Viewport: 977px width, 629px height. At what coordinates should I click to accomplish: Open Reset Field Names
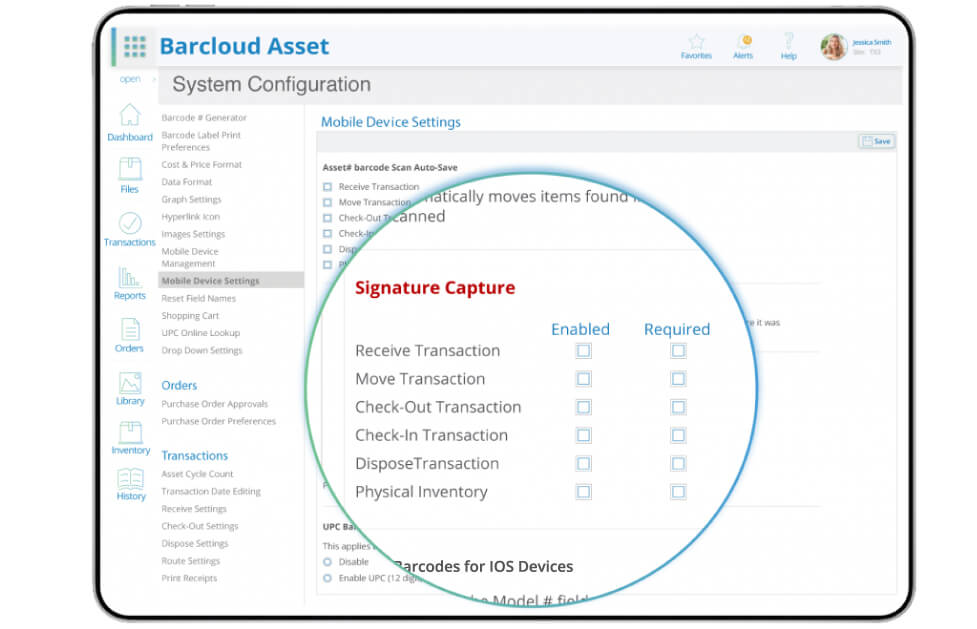tap(198, 299)
